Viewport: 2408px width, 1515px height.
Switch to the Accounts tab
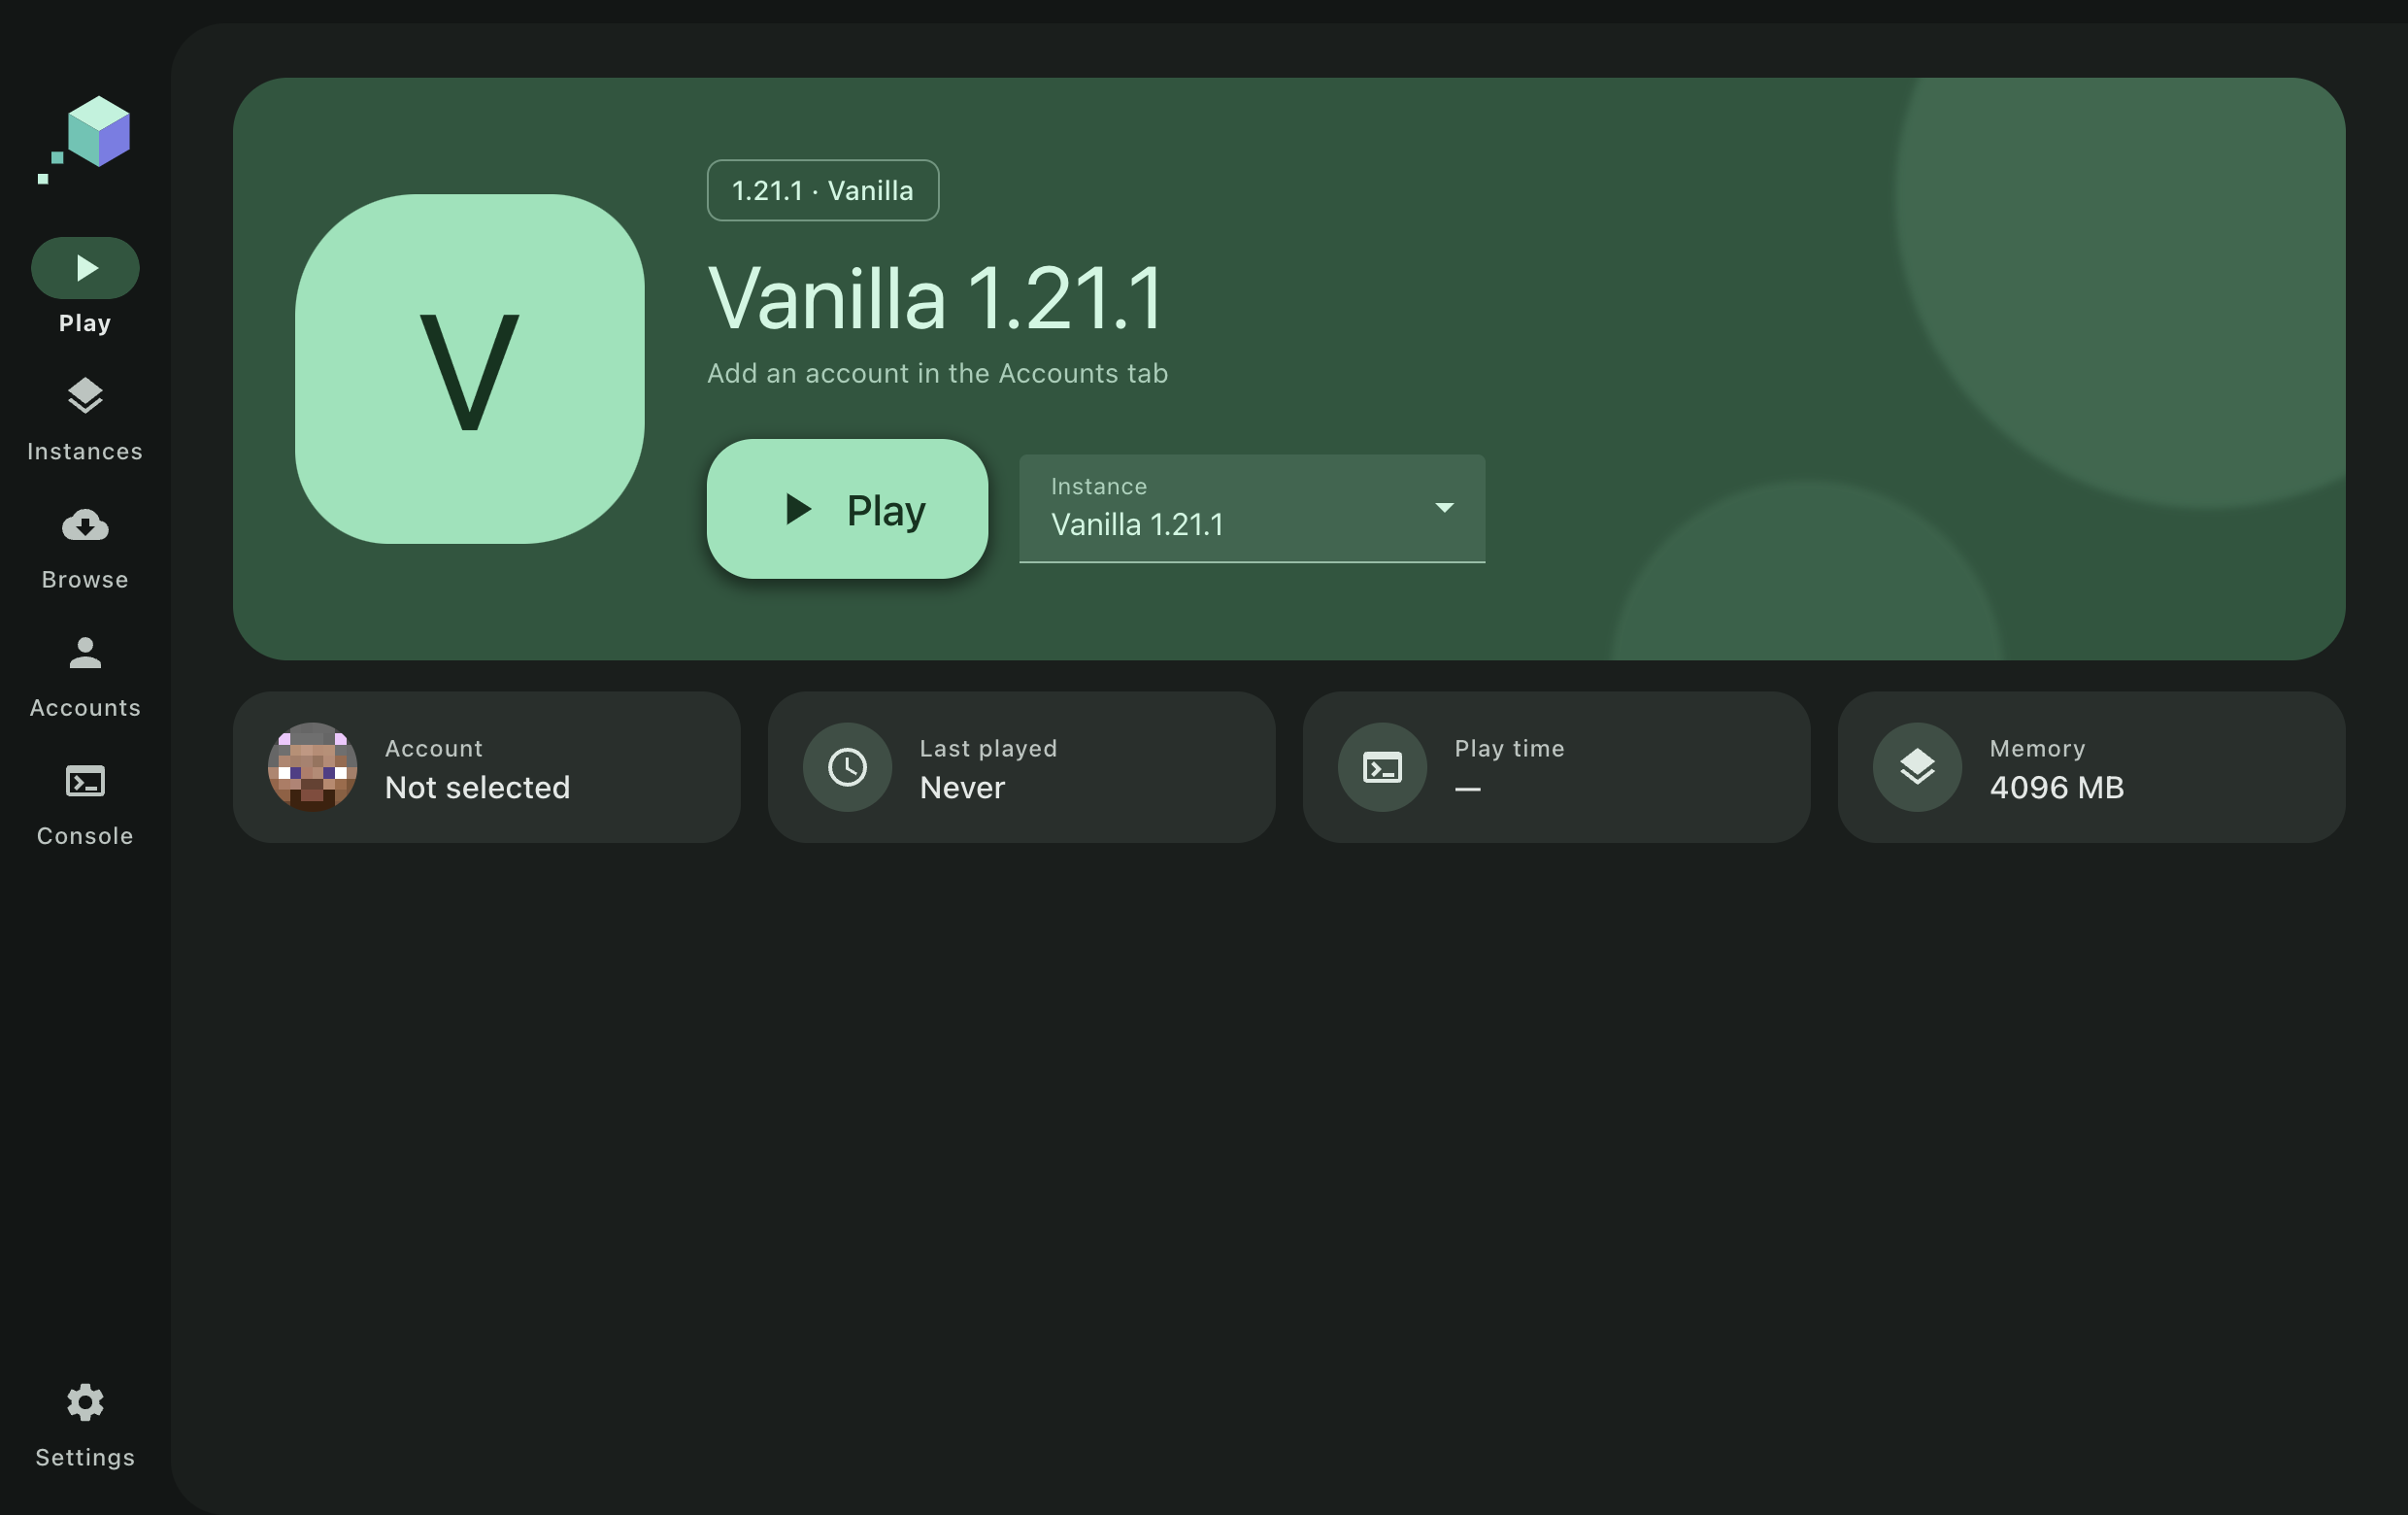tap(85, 675)
